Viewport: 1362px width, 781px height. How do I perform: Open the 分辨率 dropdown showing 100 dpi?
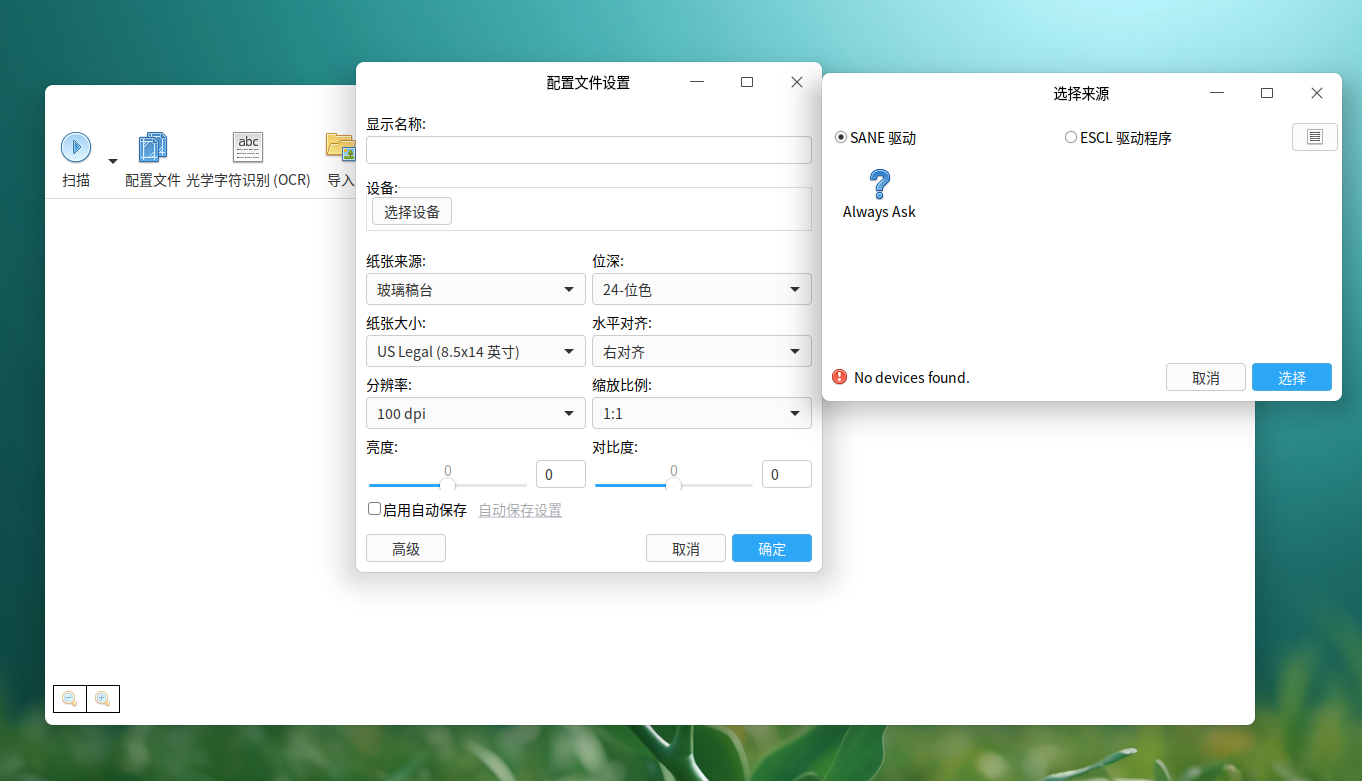[x=476, y=413]
